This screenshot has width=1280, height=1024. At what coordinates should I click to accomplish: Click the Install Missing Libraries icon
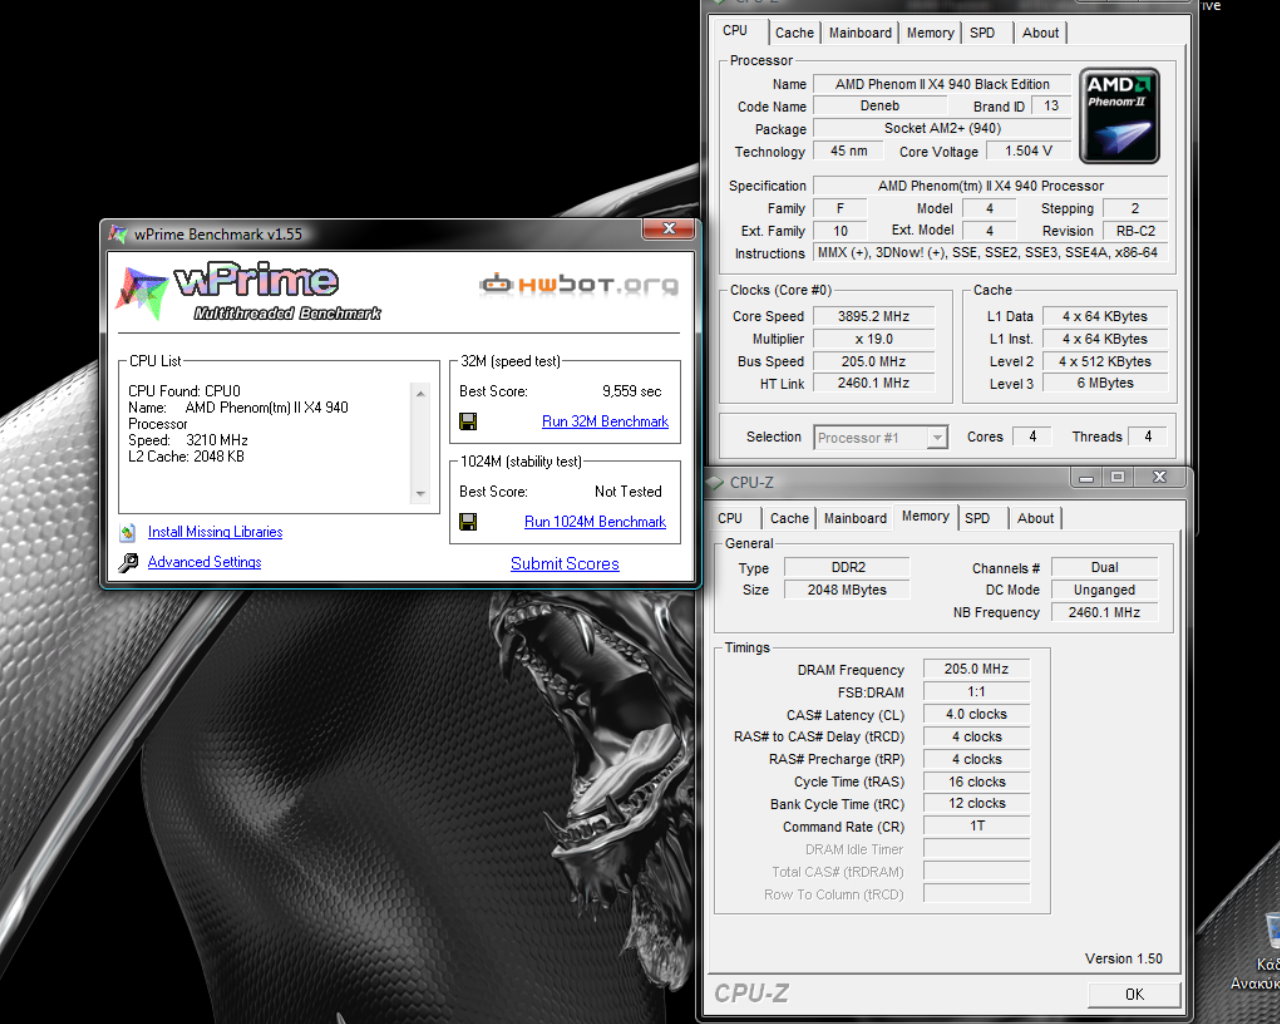pyautogui.click(x=127, y=532)
